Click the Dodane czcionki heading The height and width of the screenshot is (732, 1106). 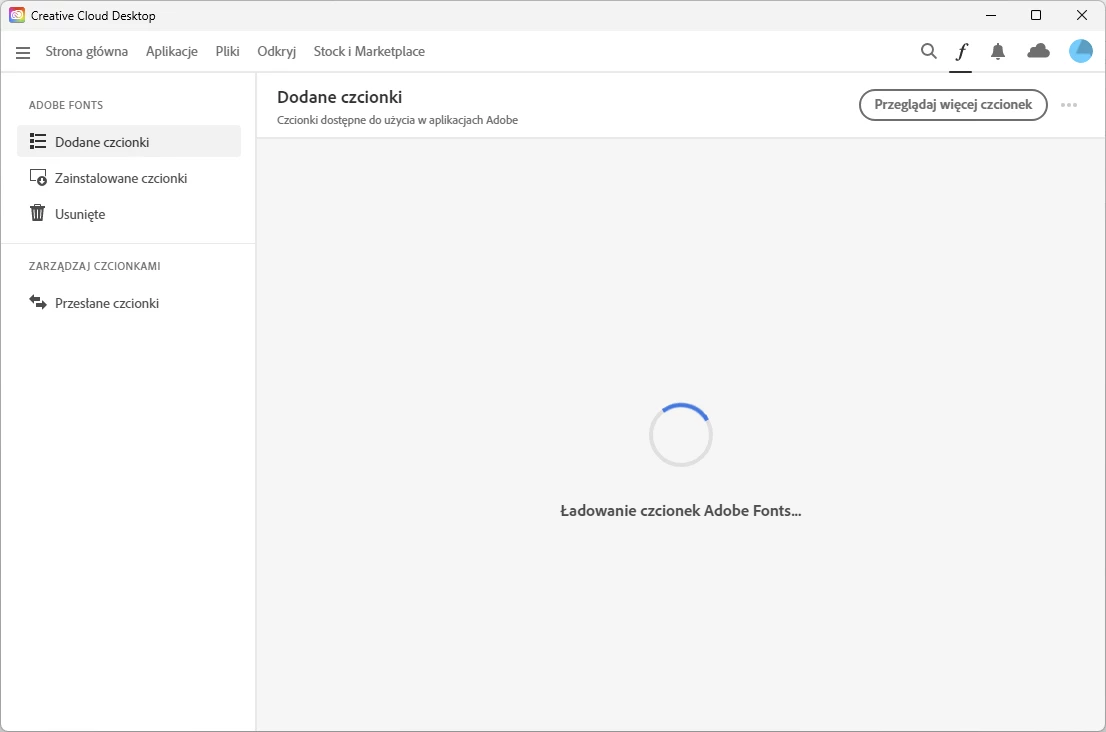[339, 97]
